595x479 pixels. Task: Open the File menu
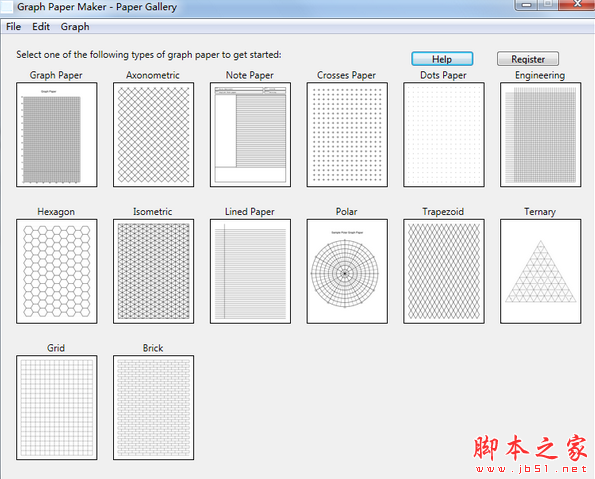coord(13,27)
